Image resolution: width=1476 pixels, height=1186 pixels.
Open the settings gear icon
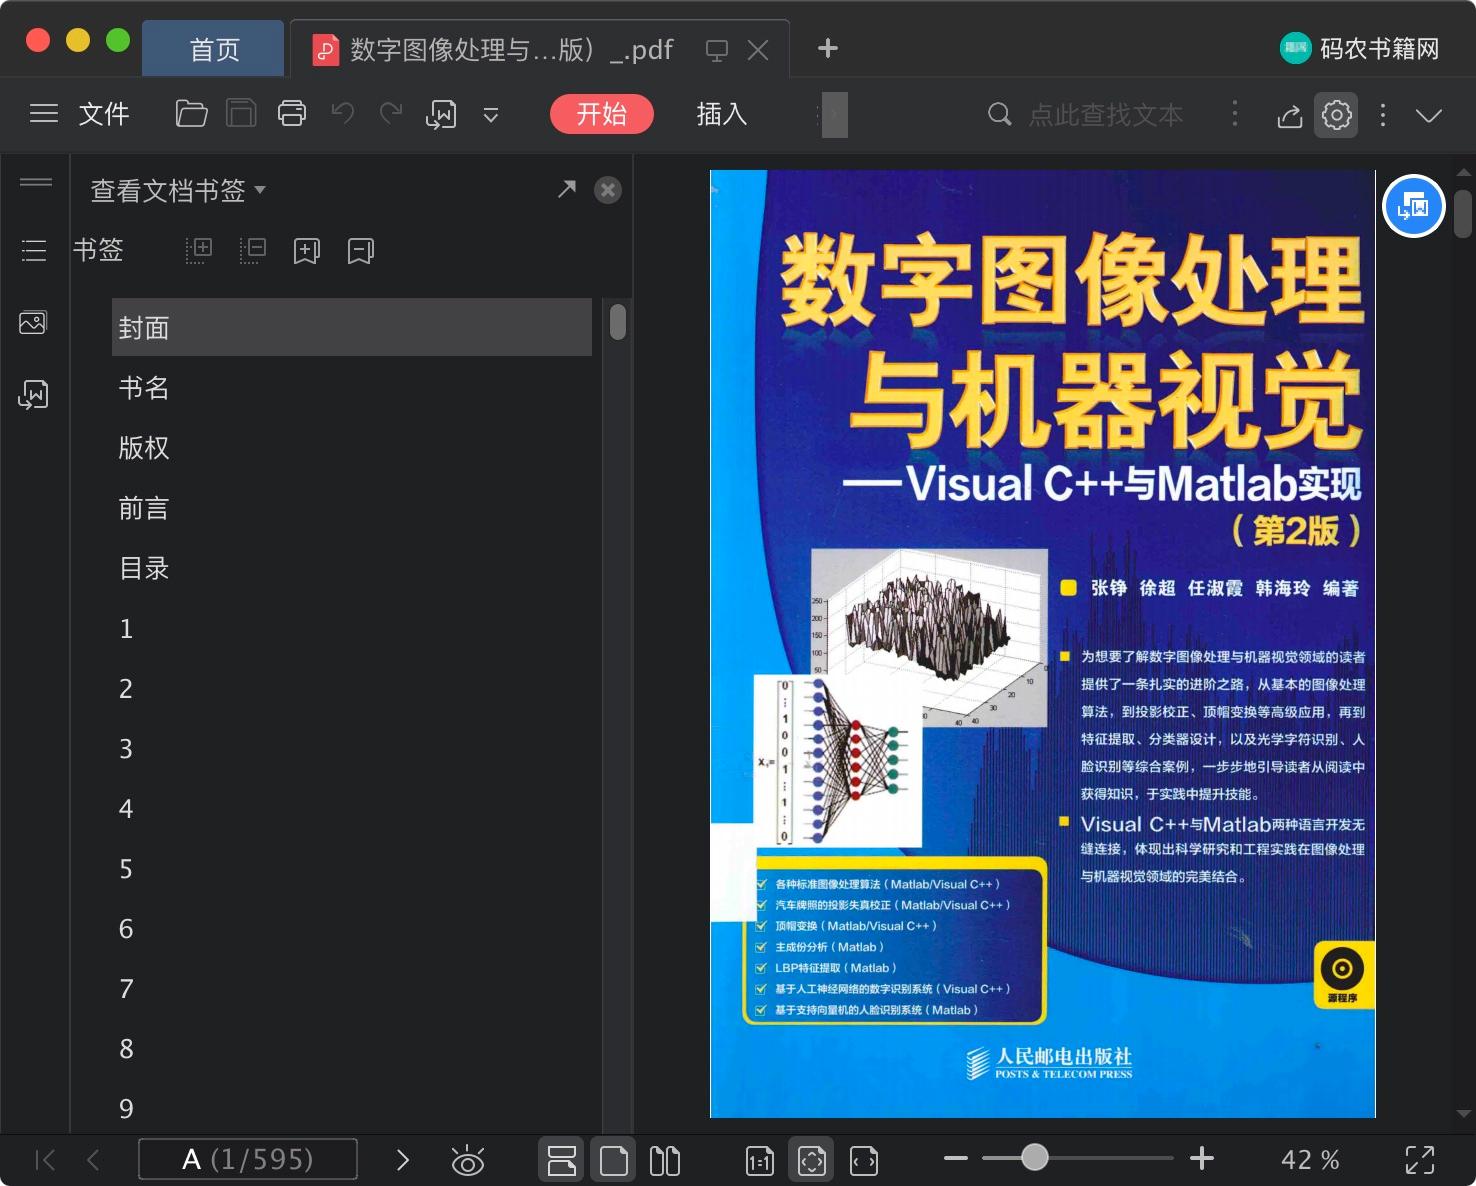tap(1337, 115)
